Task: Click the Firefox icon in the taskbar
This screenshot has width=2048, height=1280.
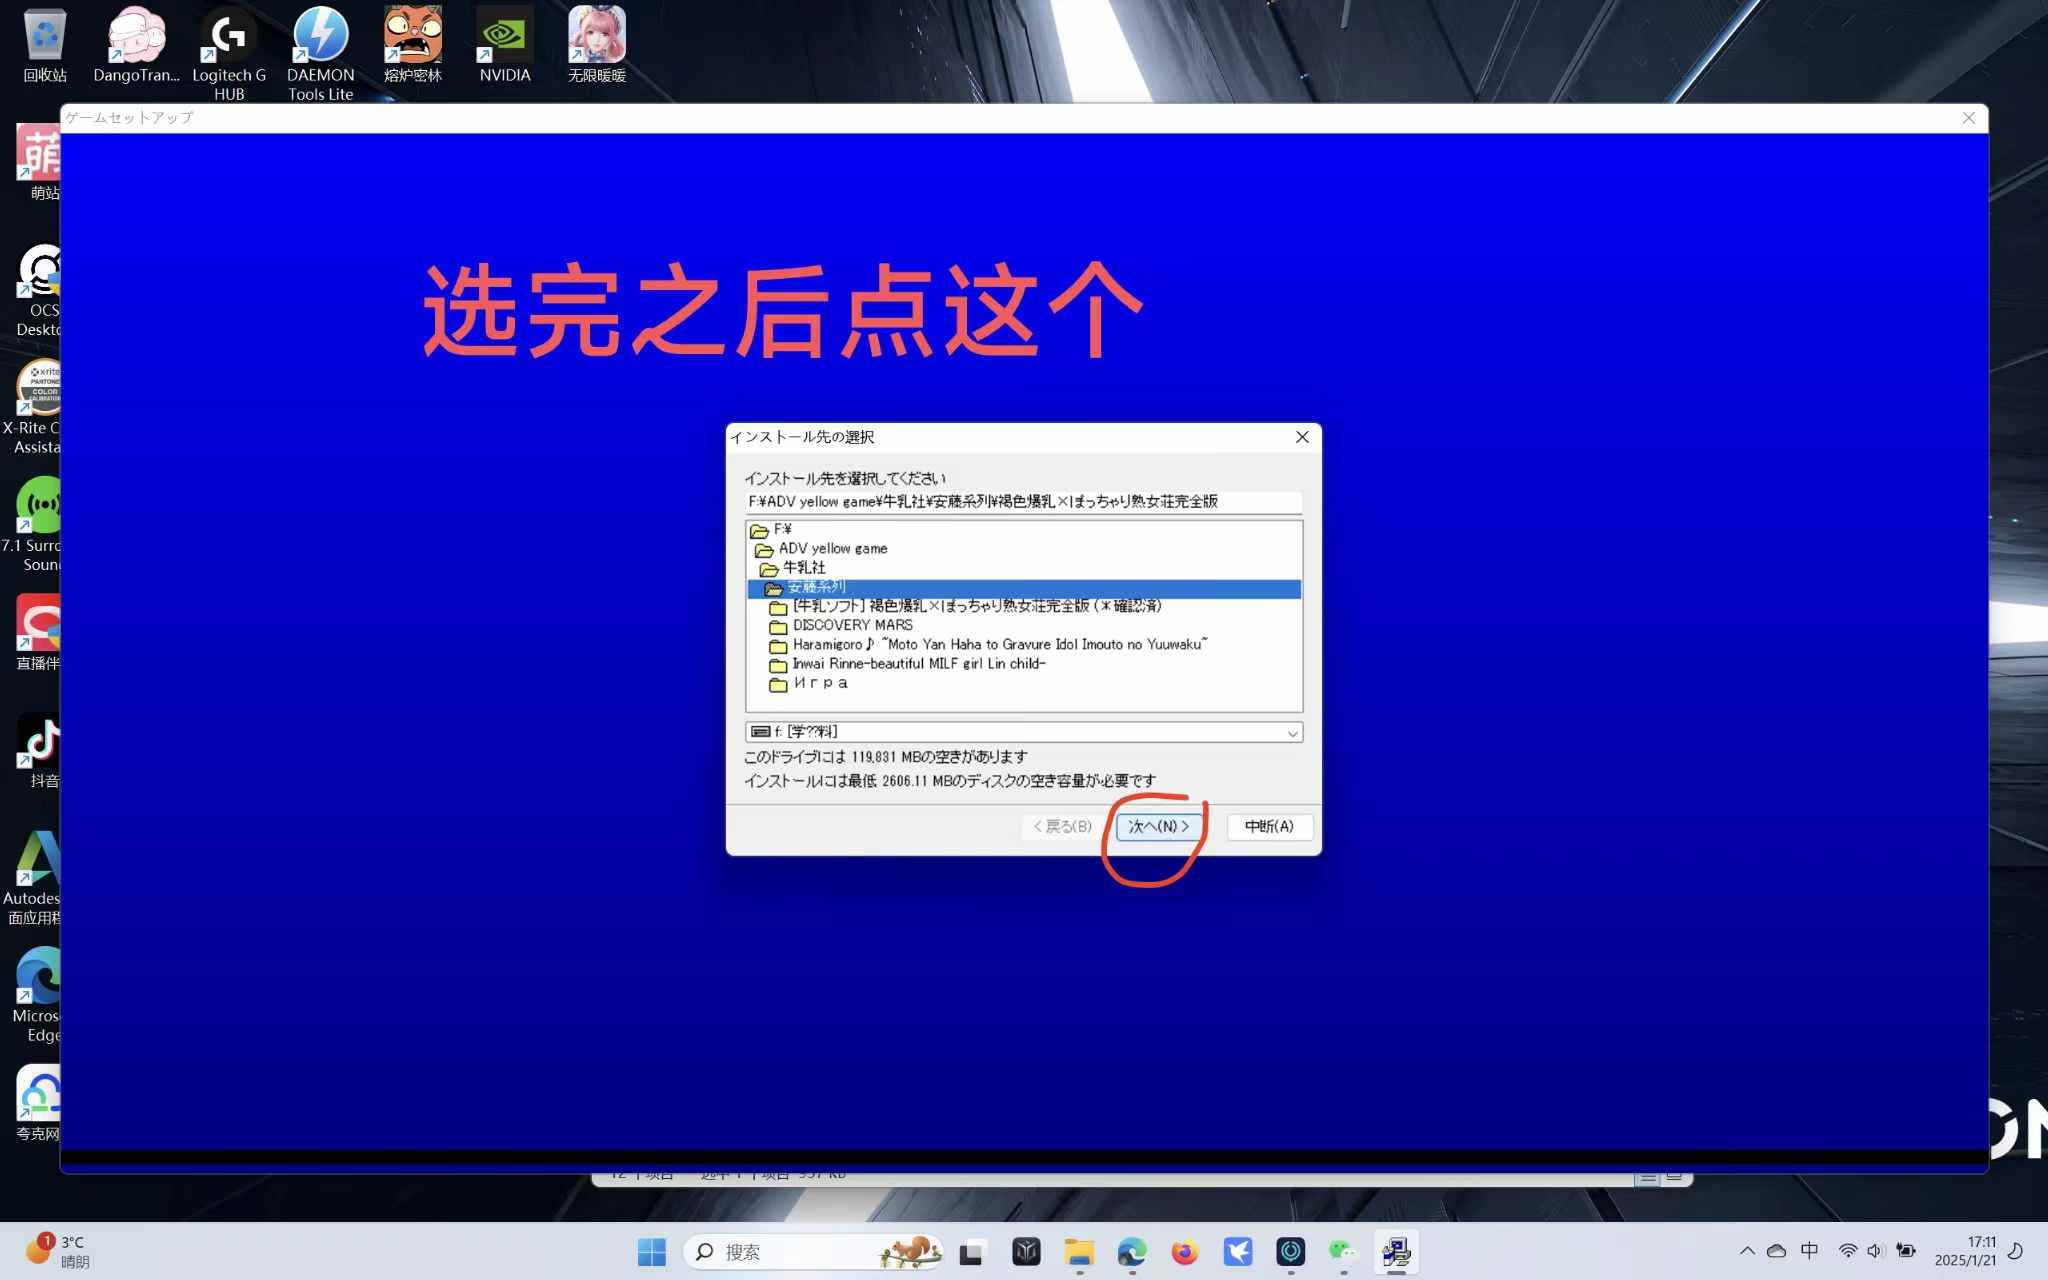Action: coord(1184,1251)
